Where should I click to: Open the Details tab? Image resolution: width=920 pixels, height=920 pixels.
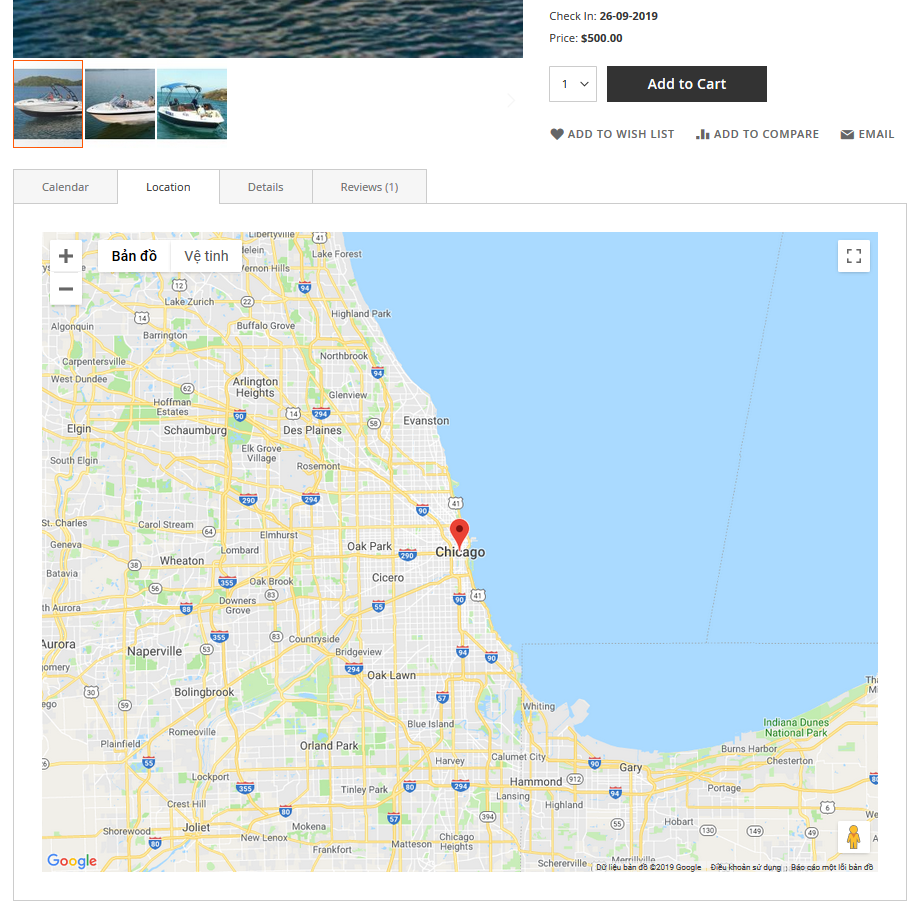[x=265, y=187]
